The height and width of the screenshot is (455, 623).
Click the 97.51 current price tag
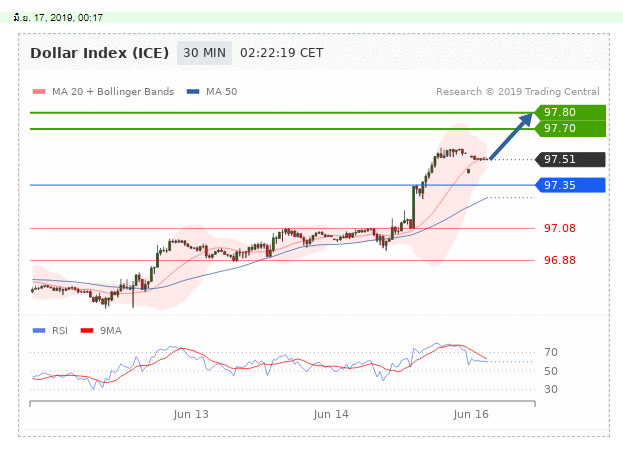tap(571, 159)
